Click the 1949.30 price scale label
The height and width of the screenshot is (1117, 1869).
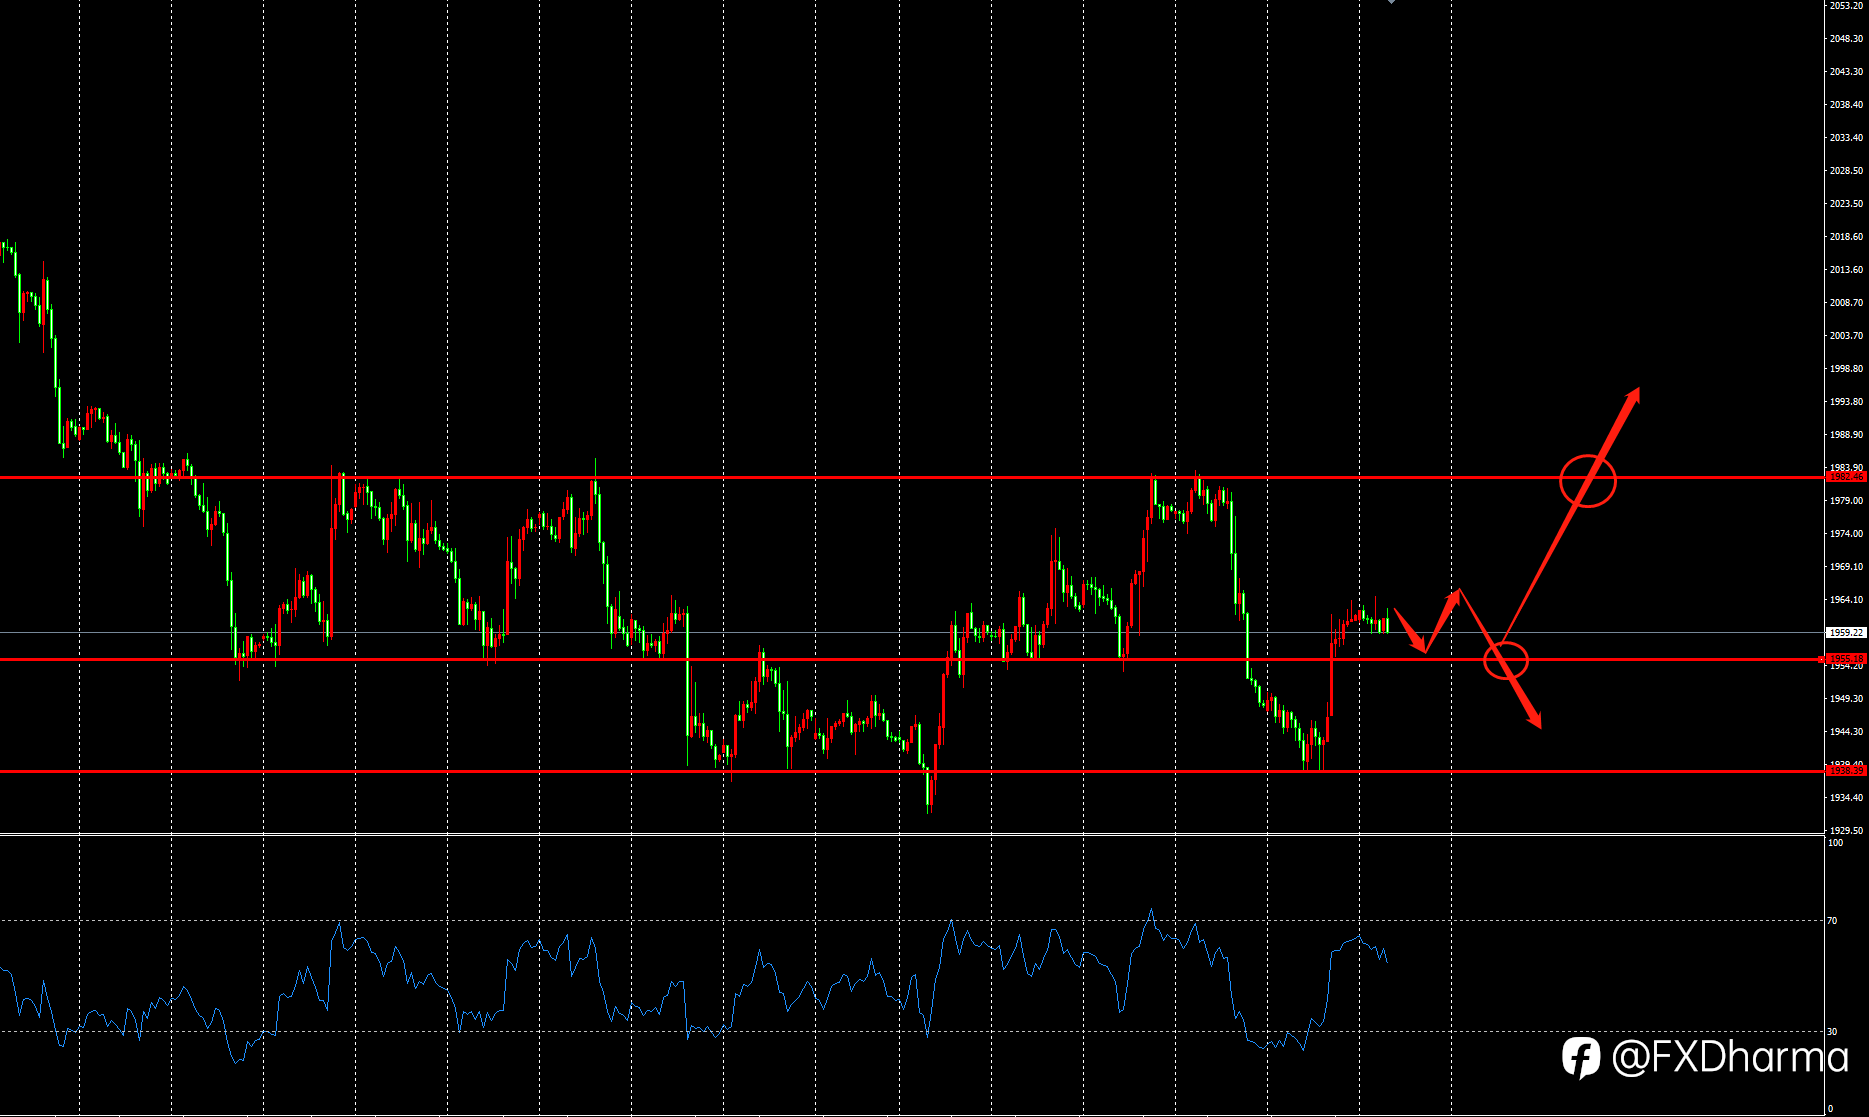point(1846,699)
